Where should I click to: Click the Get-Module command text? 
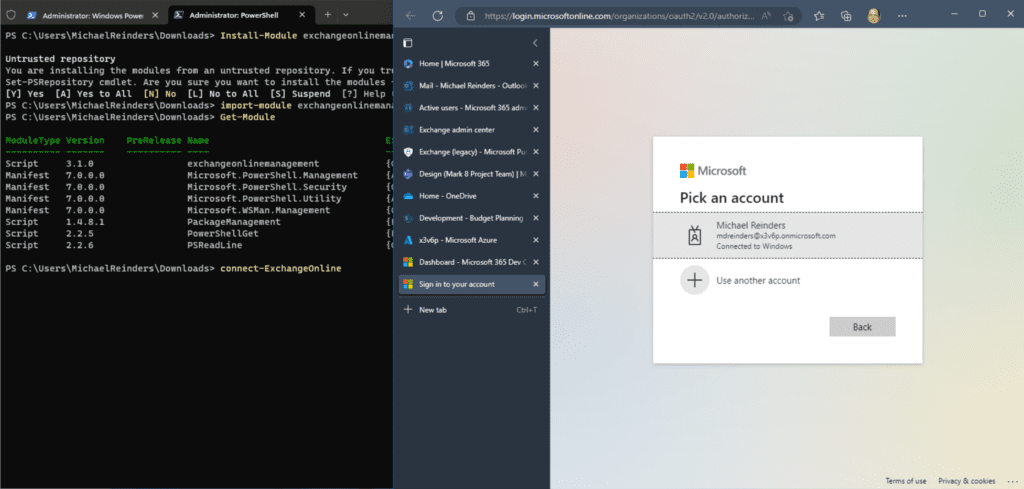[248, 117]
